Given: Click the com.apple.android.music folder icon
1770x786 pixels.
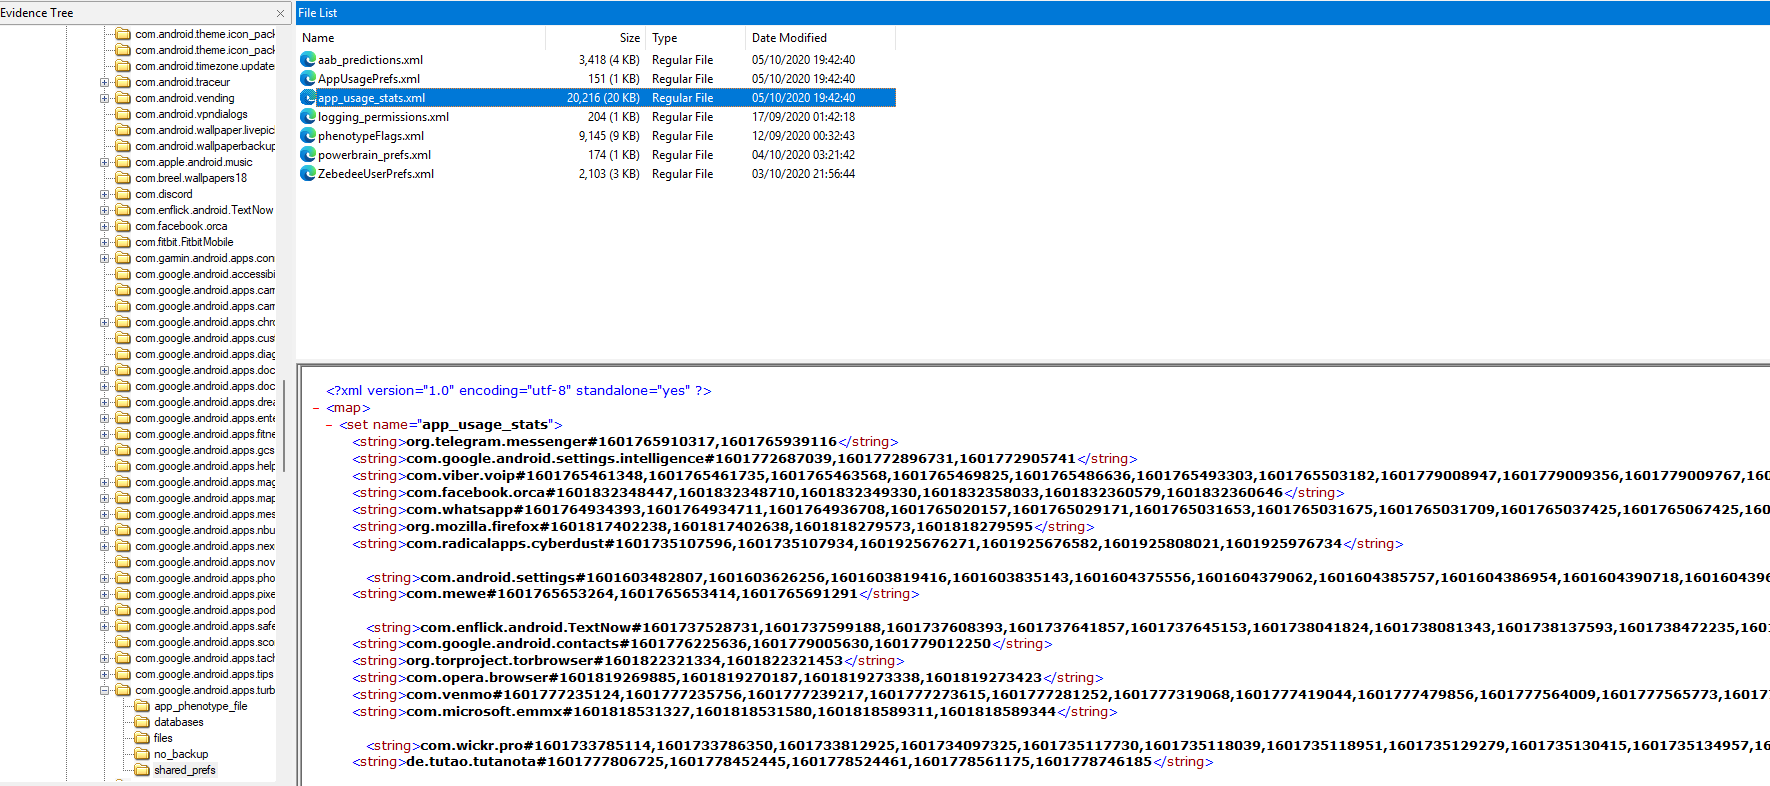Looking at the screenshot, I should pos(123,162).
